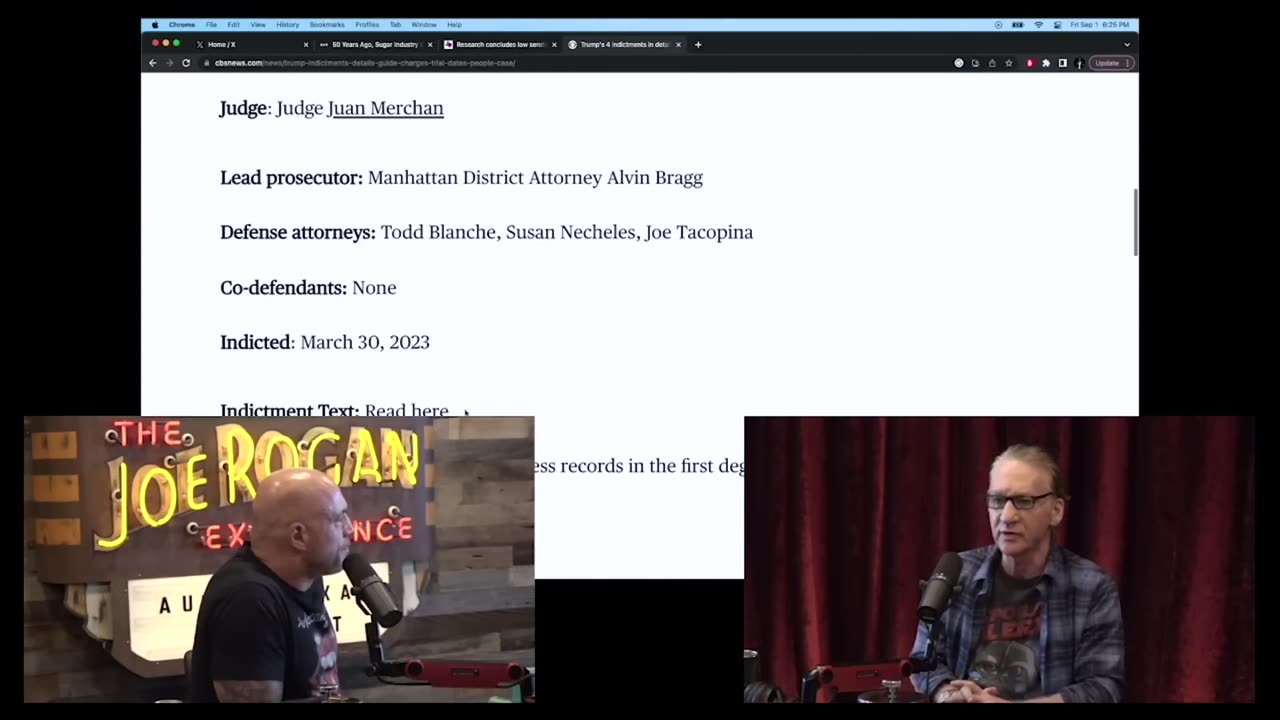Close the Home / X tab
Image resolution: width=1280 pixels, height=720 pixels.
pyautogui.click(x=306, y=44)
